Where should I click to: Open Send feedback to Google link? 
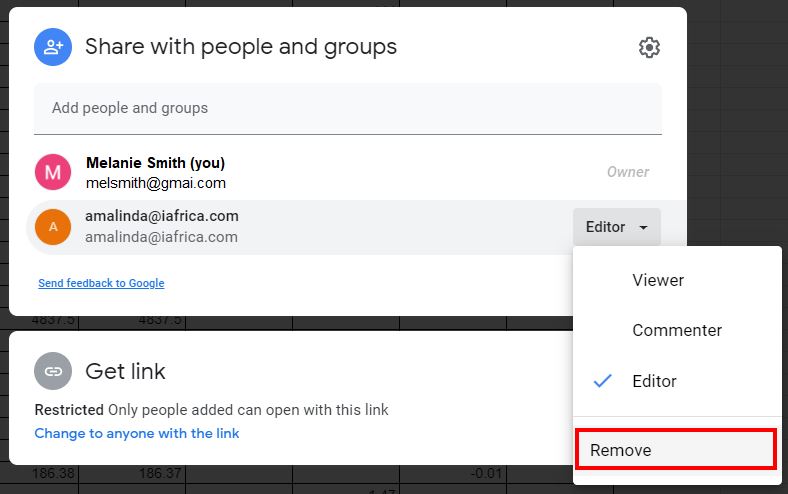tap(101, 283)
